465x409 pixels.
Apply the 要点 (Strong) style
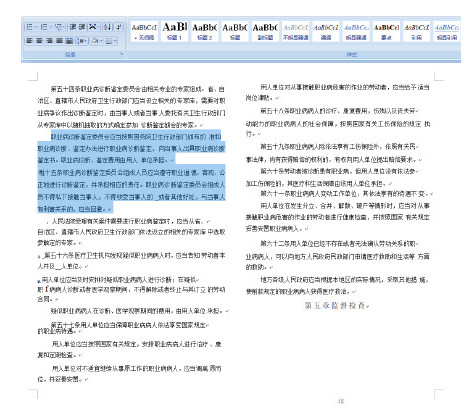point(386,31)
